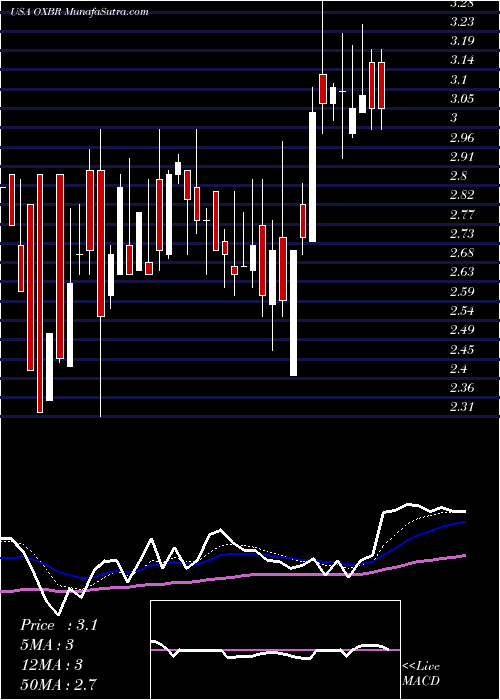This screenshot has height=700, width=500.
Task: Select the 2.45 price axis label
Action: pyautogui.click(x=462, y=350)
